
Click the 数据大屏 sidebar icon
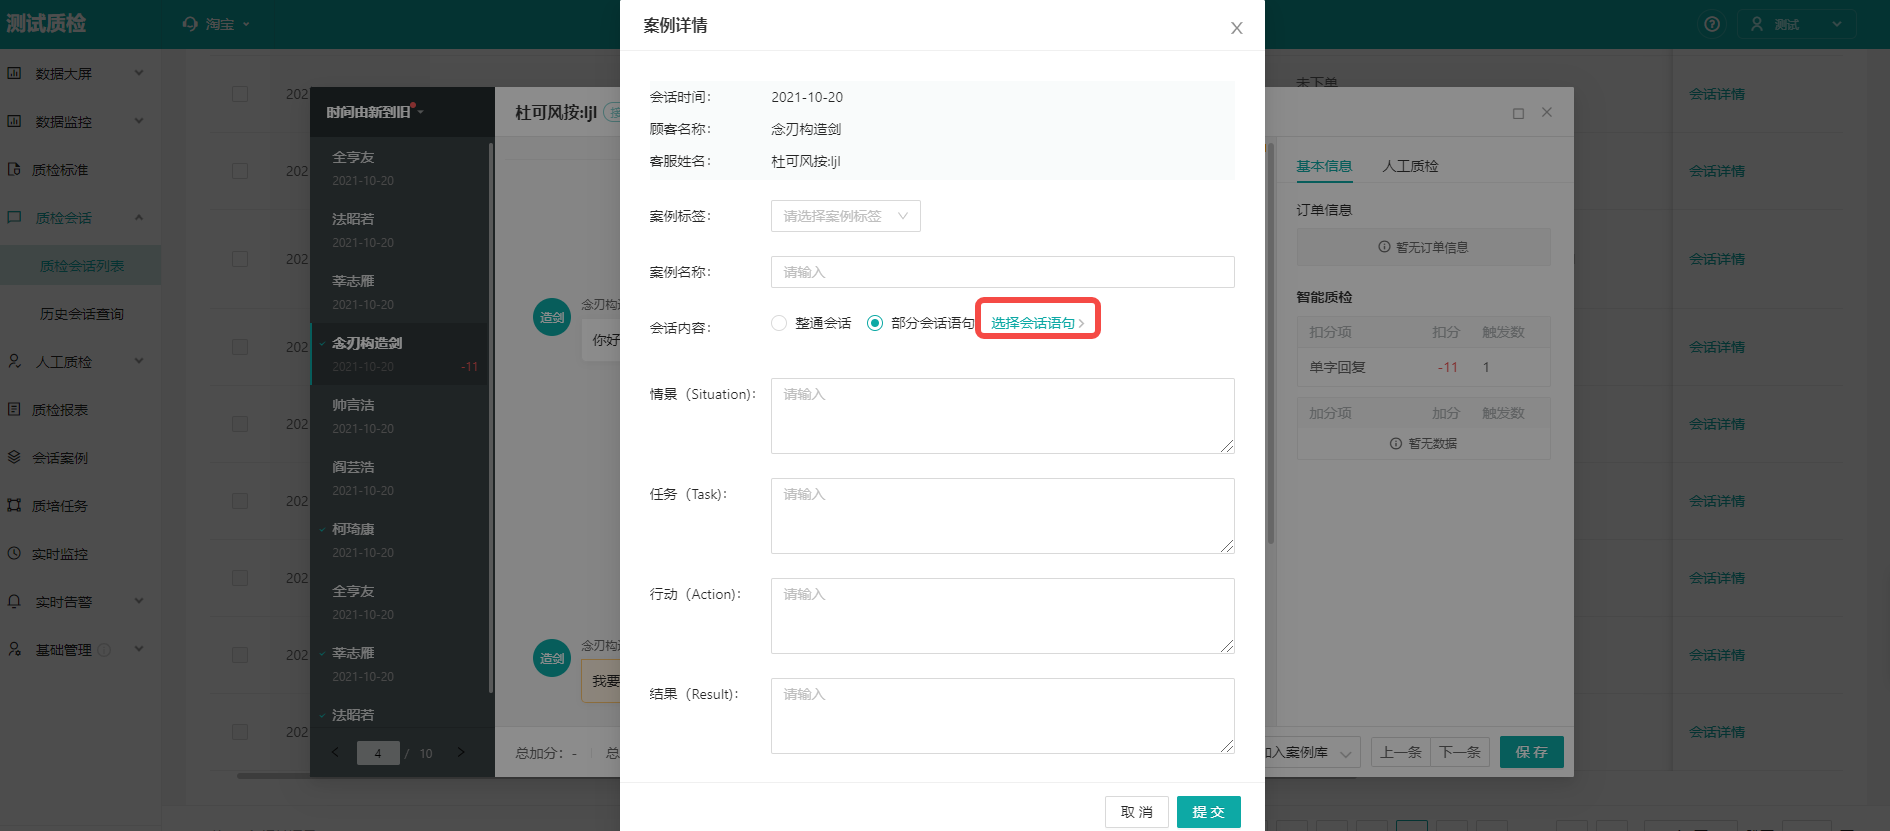point(15,73)
